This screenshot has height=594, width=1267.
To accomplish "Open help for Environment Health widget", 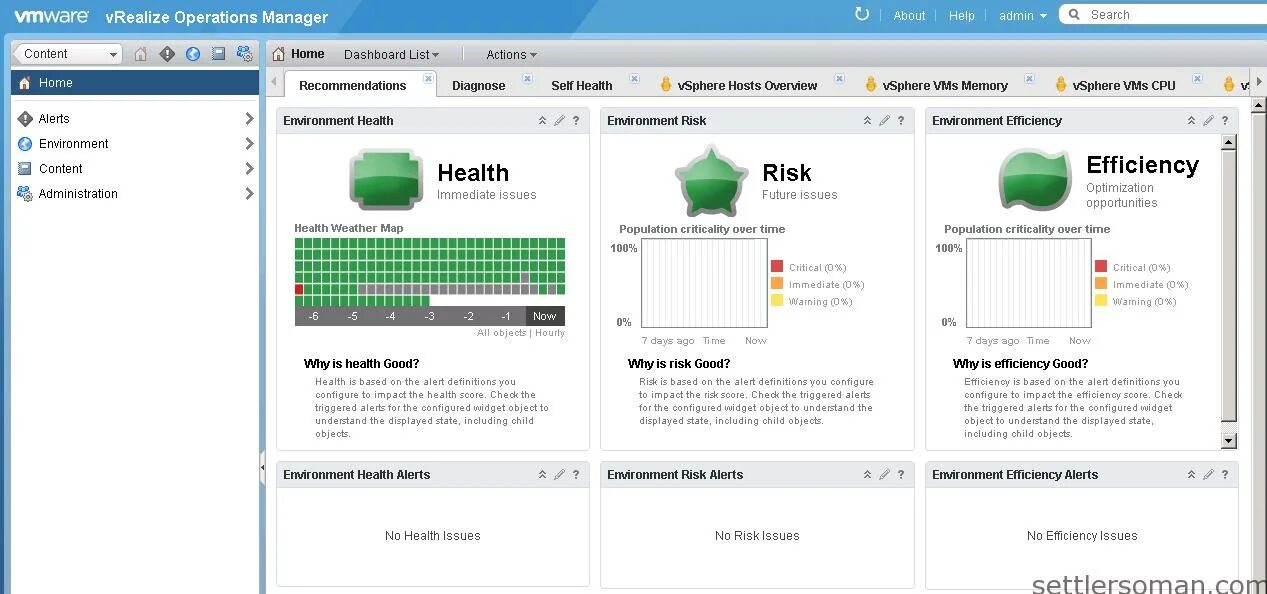I will point(576,121).
